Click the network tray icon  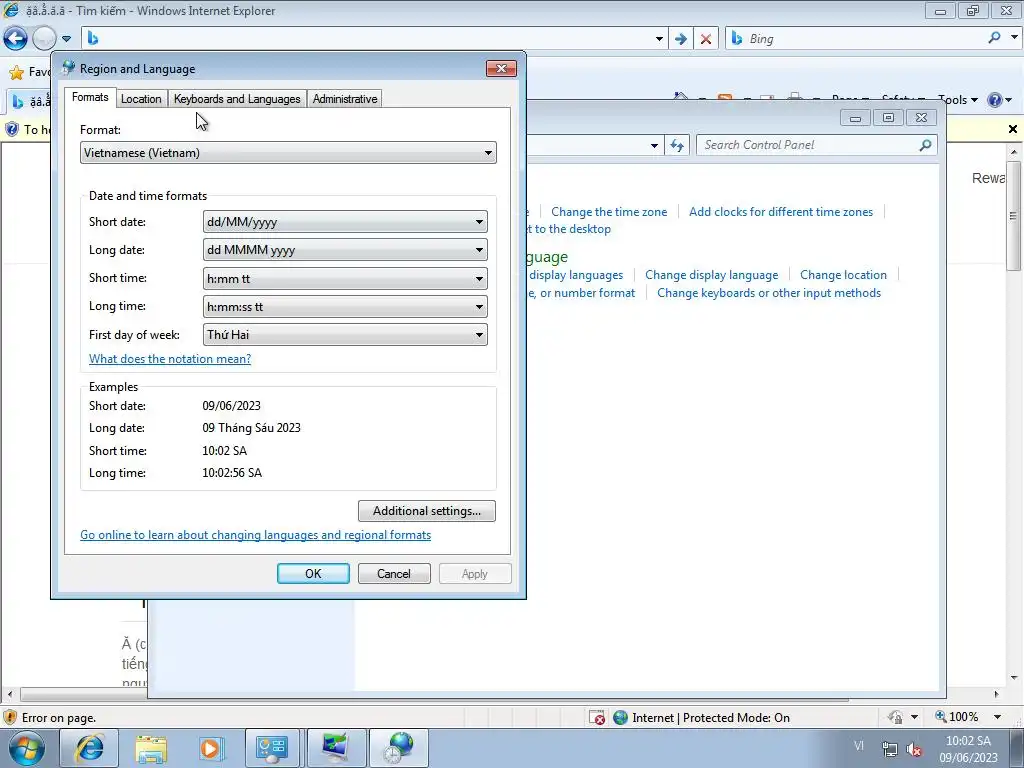[x=889, y=748]
